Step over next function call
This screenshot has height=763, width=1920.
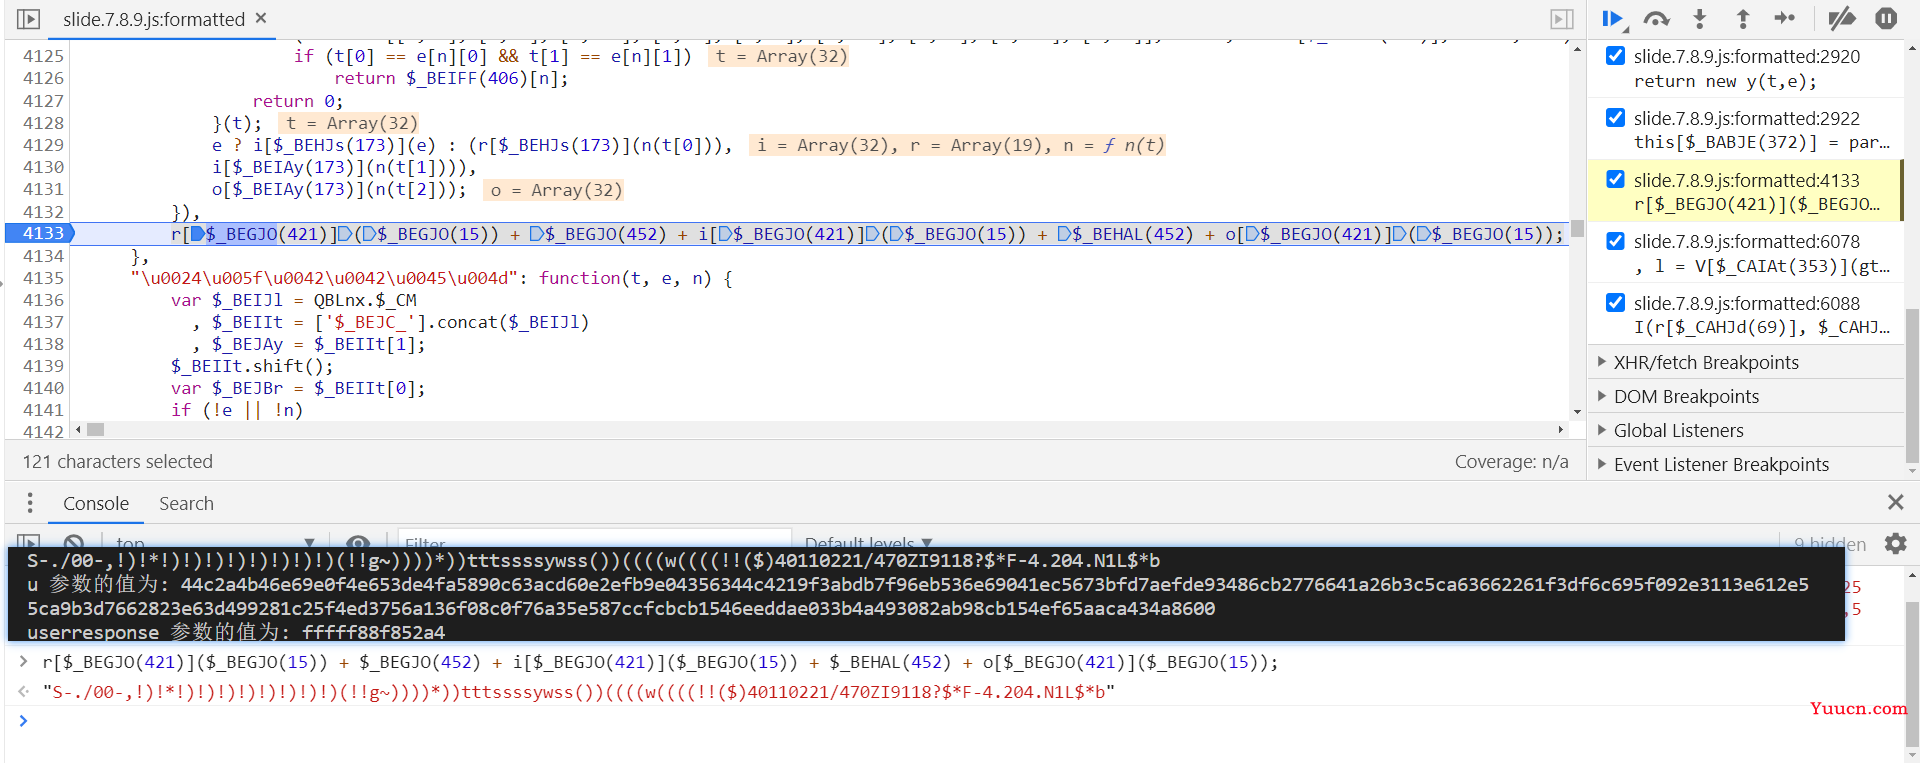pyautogui.click(x=1657, y=19)
